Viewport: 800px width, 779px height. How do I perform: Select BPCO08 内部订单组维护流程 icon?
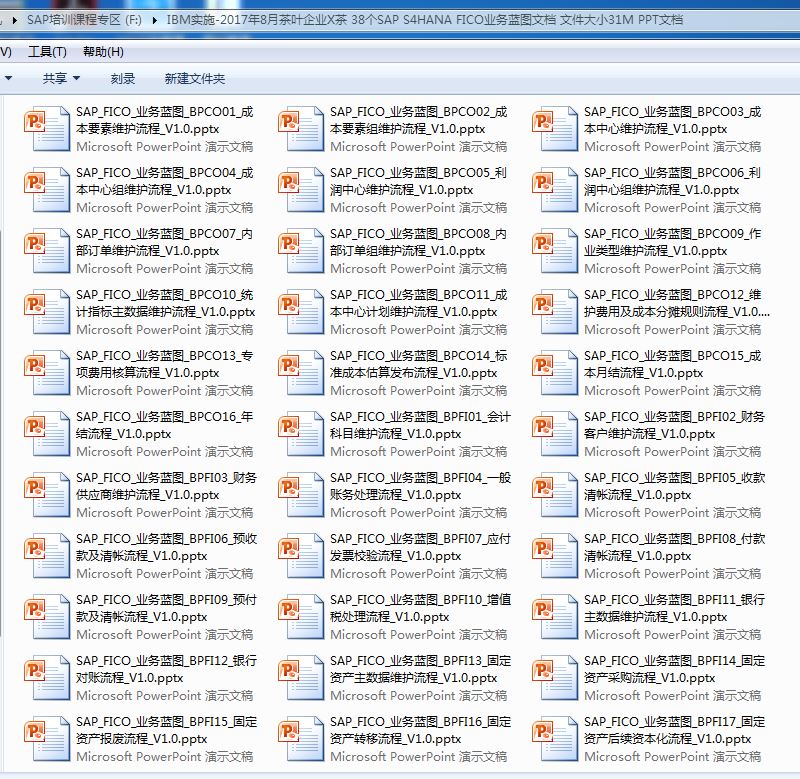301,250
